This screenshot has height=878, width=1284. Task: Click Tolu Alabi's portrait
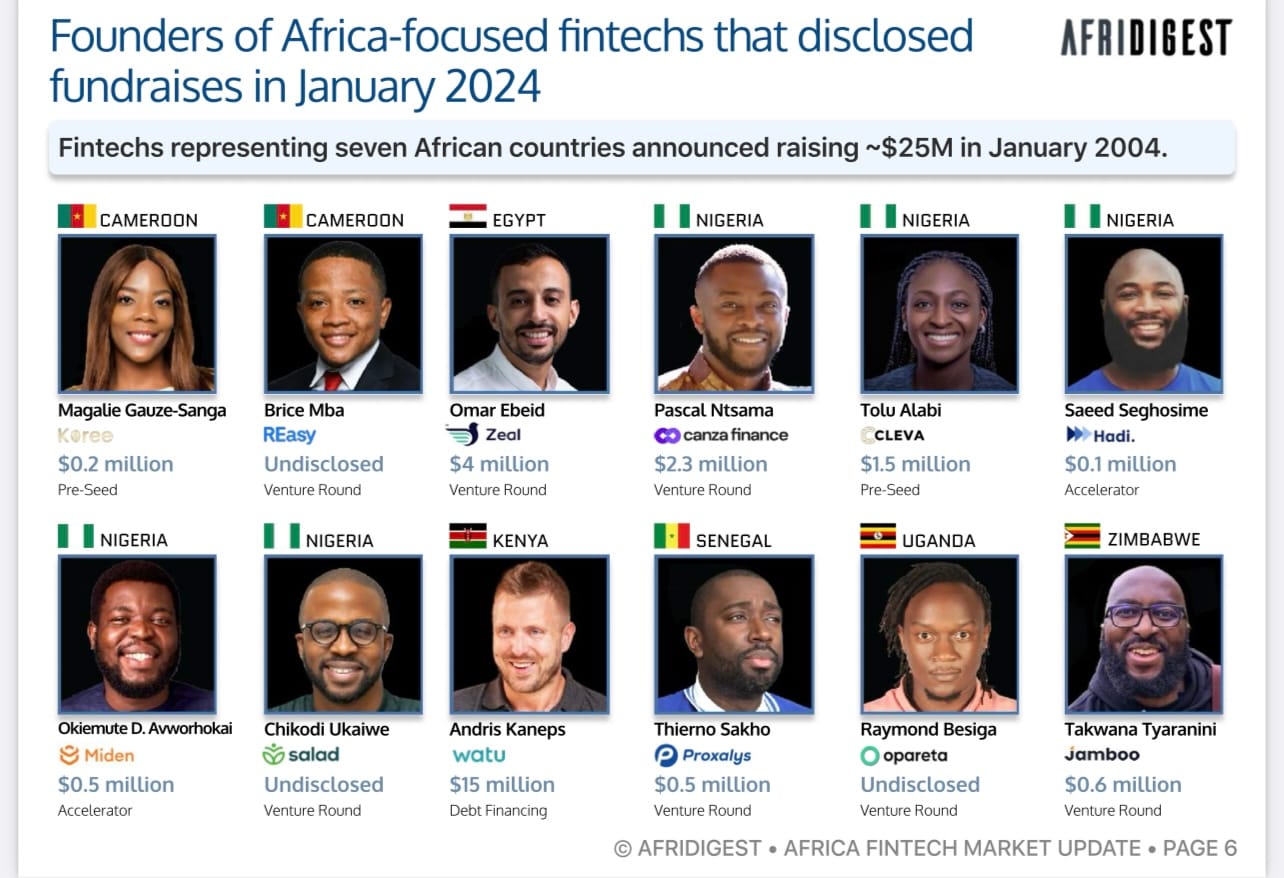click(x=940, y=313)
